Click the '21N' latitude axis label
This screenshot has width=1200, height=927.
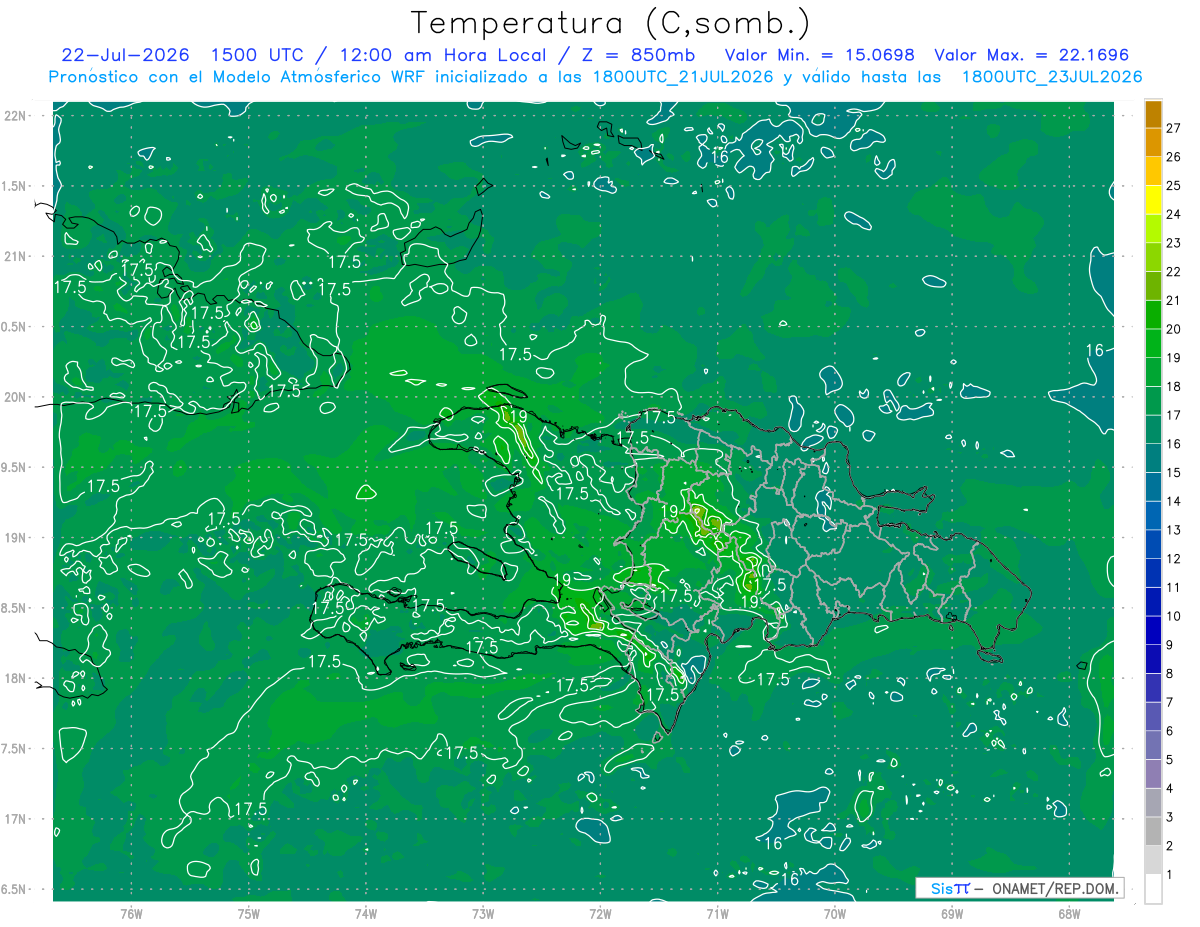click(x=15, y=256)
